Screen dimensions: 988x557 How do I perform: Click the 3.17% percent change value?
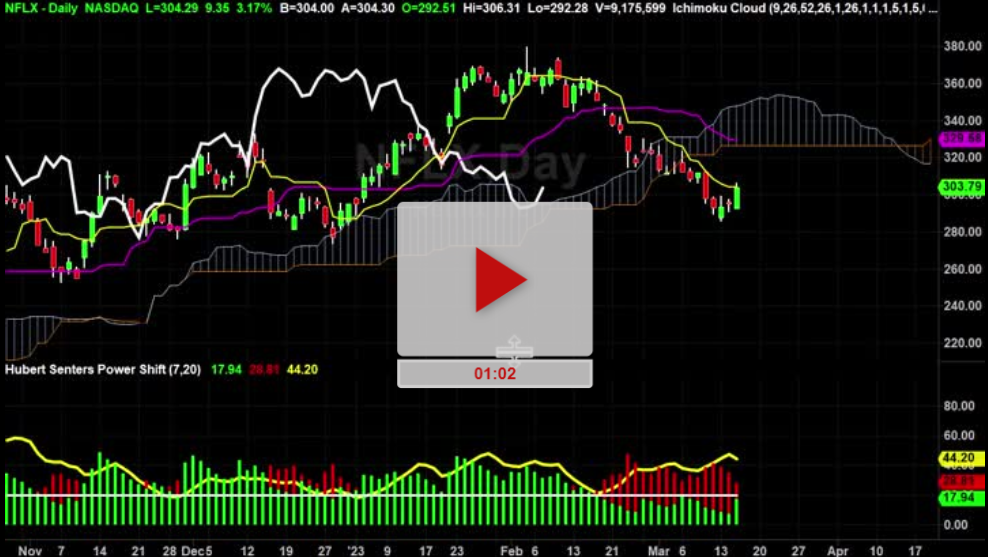[x=255, y=8]
